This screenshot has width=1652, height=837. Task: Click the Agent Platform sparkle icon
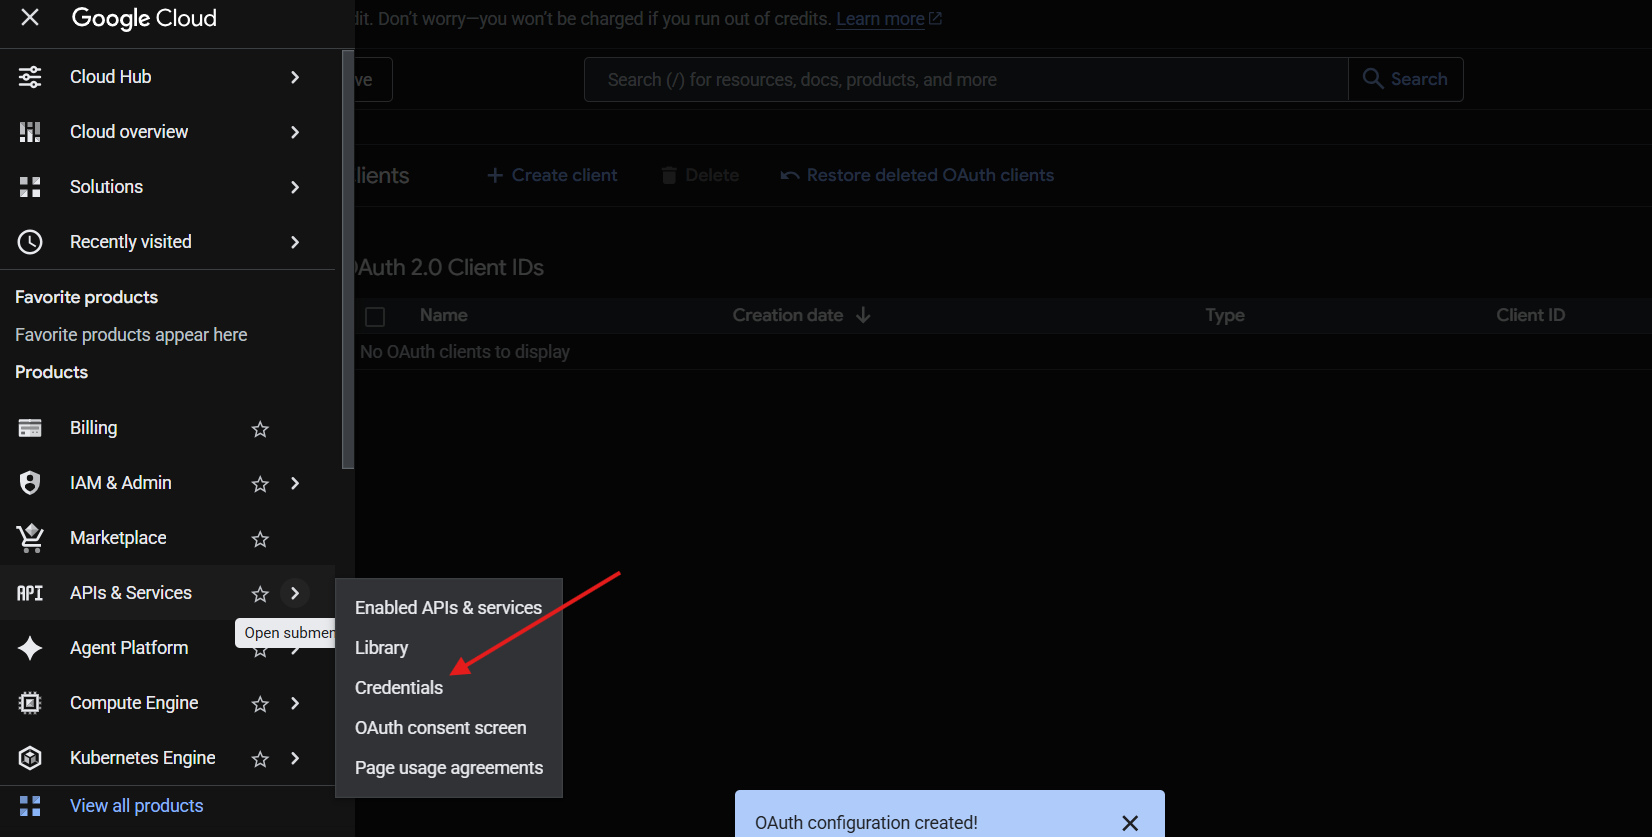30,648
